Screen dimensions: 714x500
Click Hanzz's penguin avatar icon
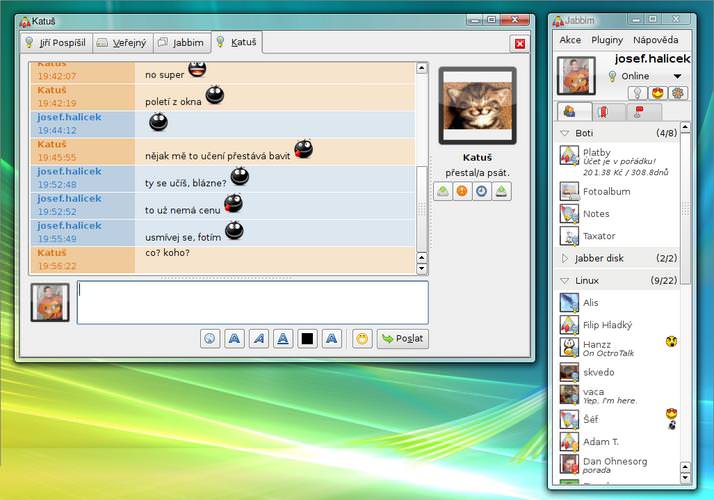coord(569,348)
